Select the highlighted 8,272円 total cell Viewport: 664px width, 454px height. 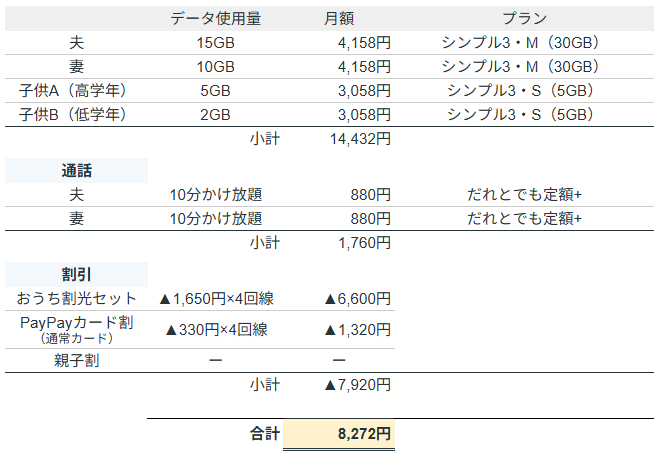[363, 434]
